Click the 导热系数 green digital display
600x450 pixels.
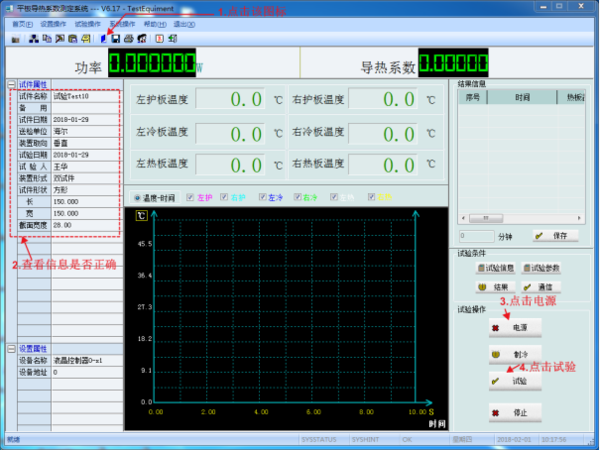point(453,63)
